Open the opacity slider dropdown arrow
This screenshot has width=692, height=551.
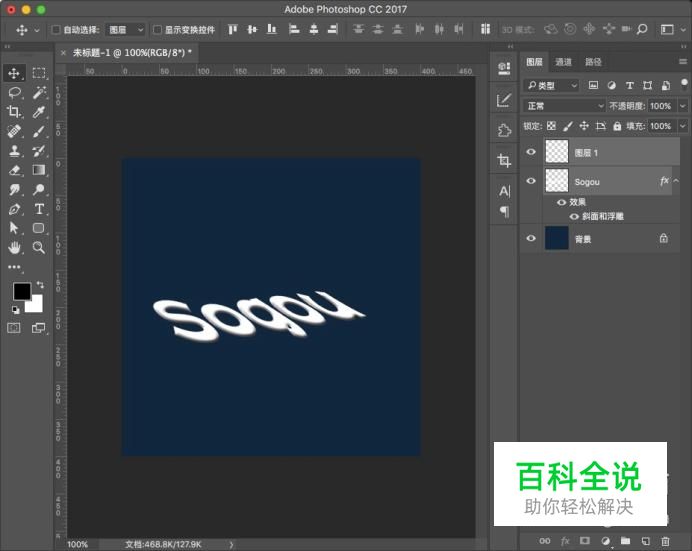pos(683,106)
